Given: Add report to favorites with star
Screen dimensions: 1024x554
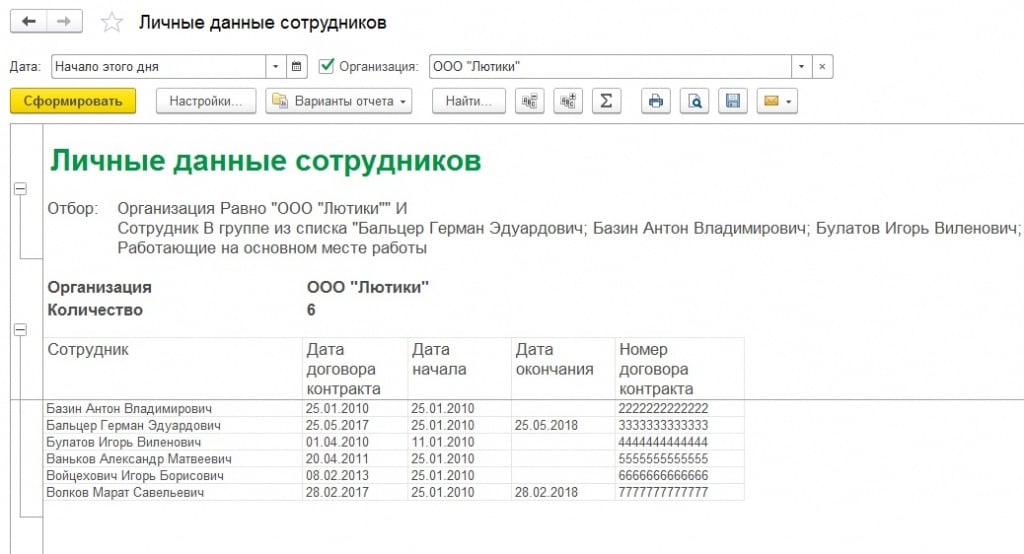Looking at the screenshot, I should click(x=113, y=22).
